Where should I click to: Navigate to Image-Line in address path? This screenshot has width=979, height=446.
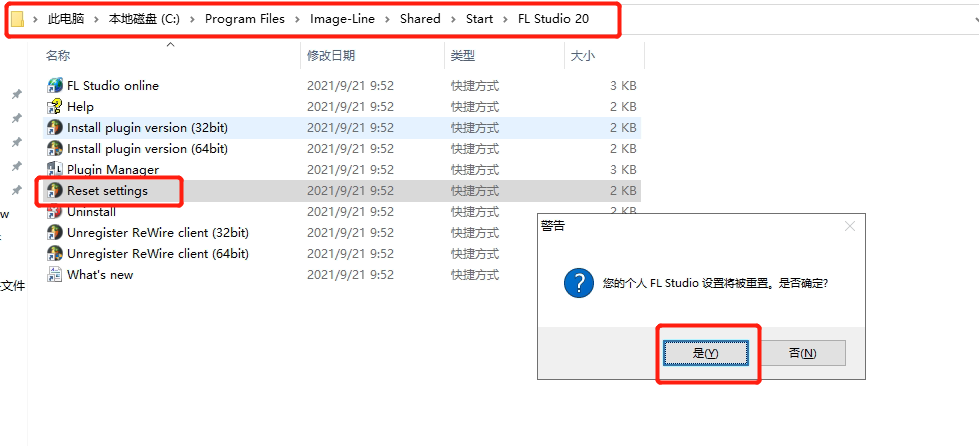tap(342, 19)
